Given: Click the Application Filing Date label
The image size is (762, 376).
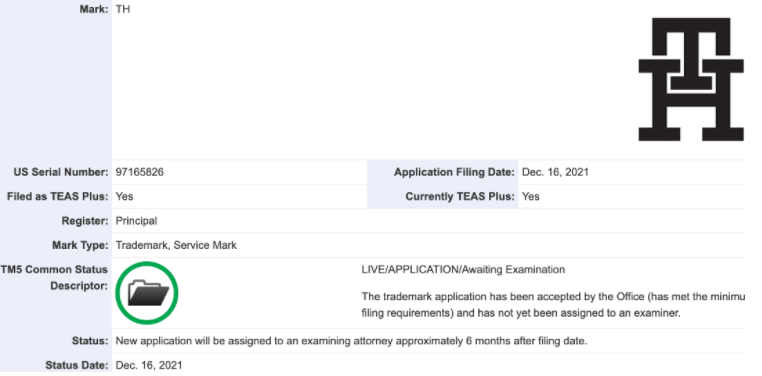Looking at the screenshot, I should [454, 172].
